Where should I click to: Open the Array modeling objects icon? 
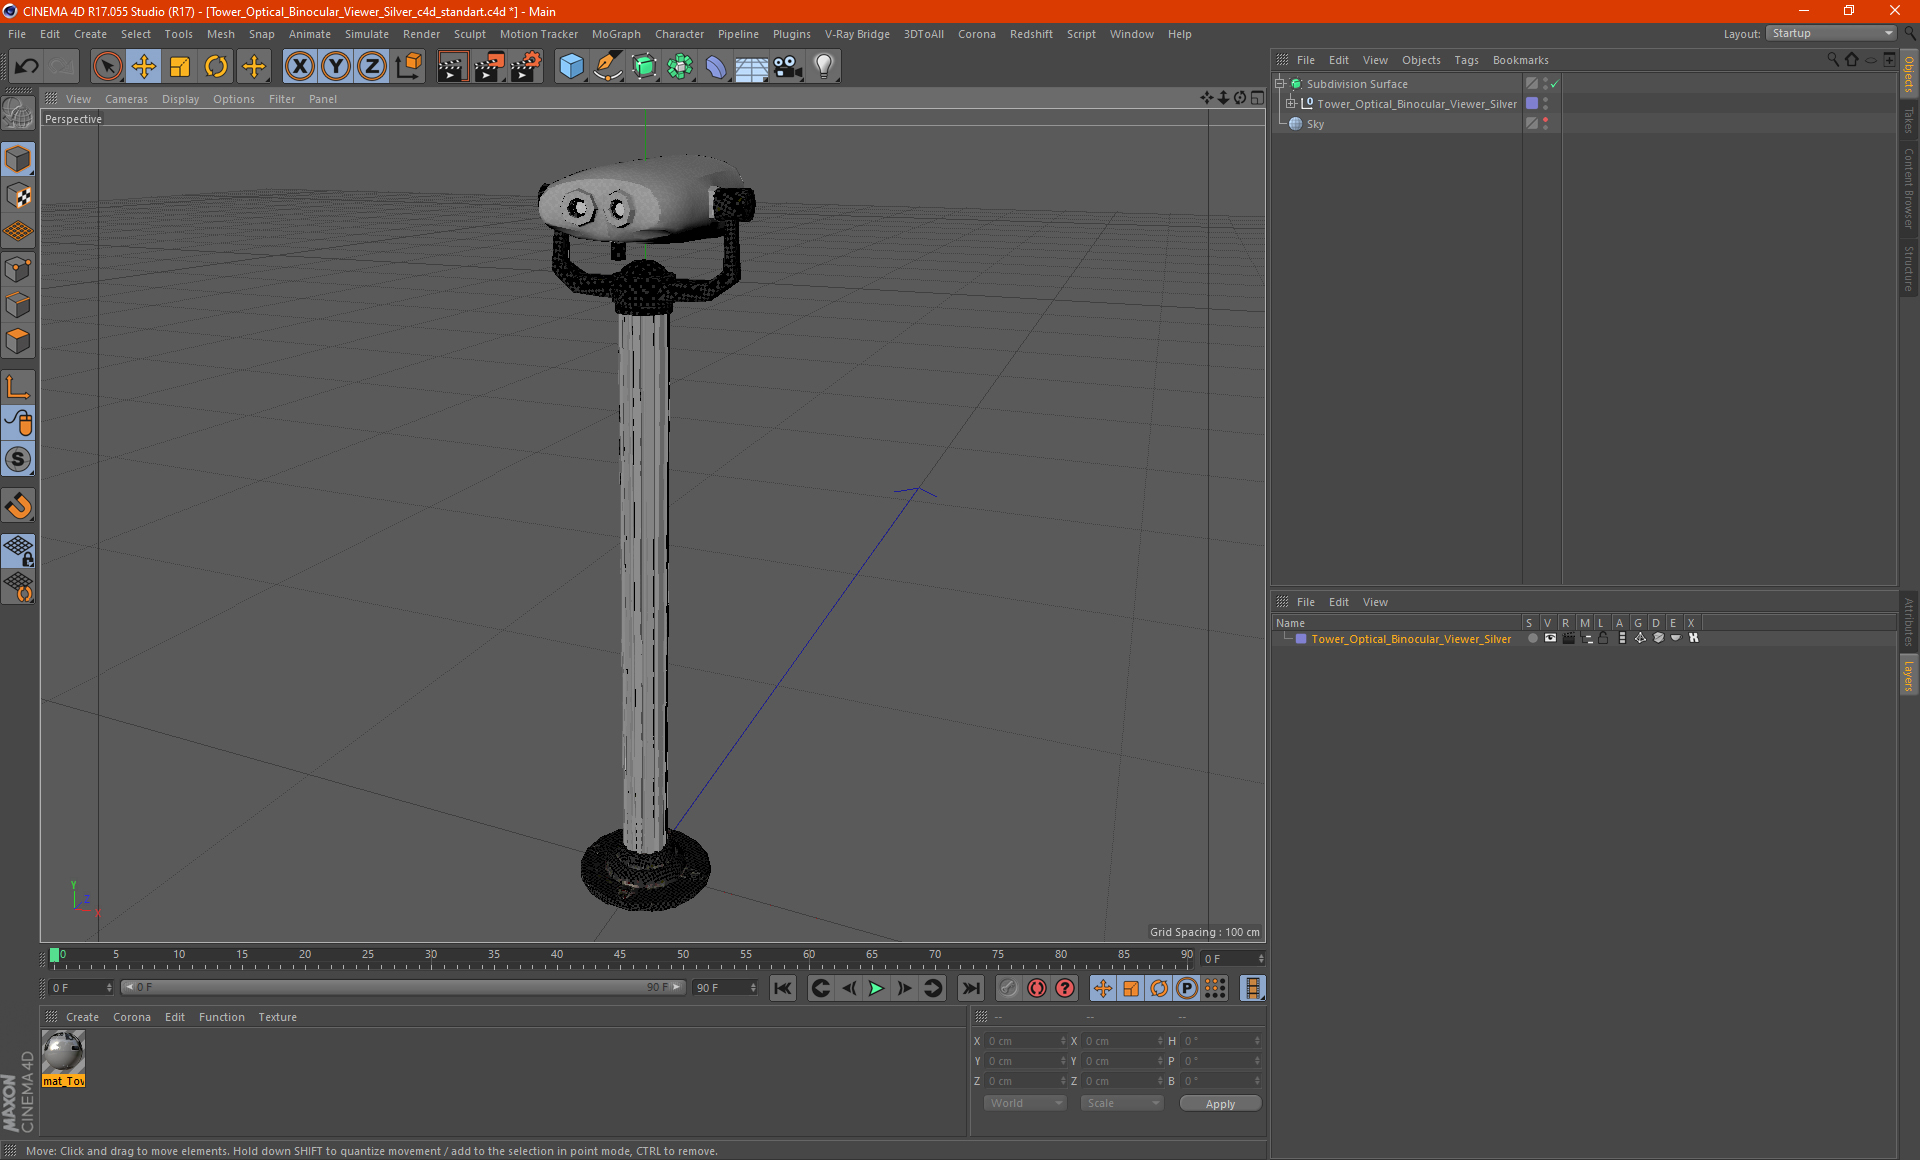[680, 67]
